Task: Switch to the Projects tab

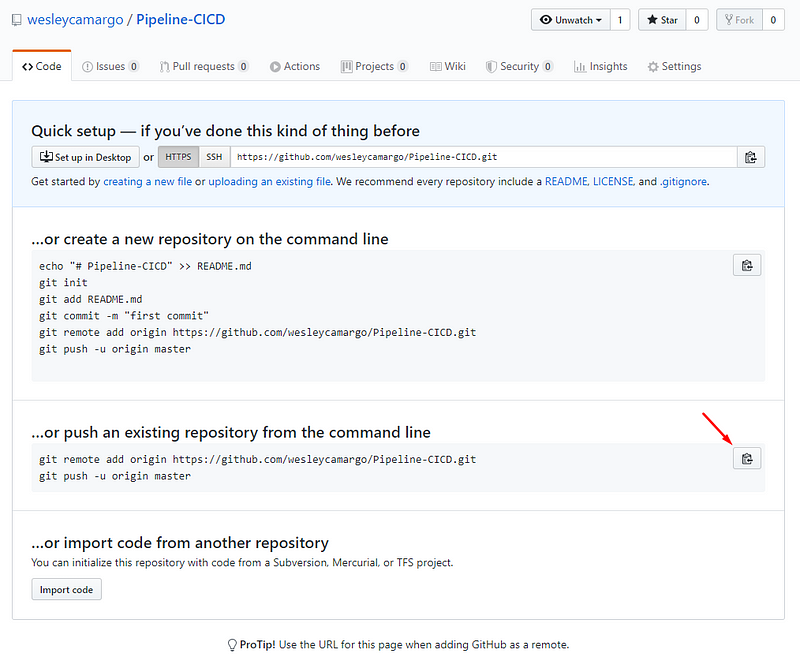Action: pyautogui.click(x=373, y=67)
